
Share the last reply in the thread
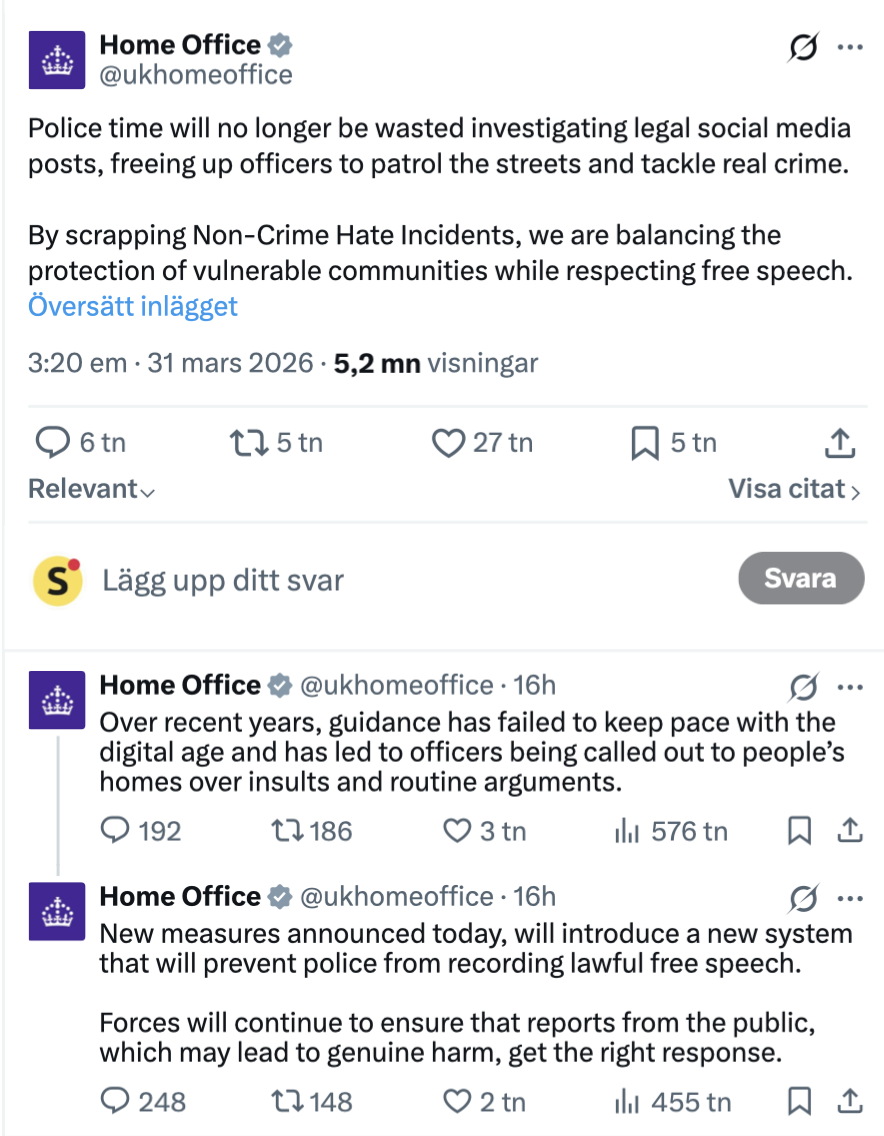click(849, 1102)
